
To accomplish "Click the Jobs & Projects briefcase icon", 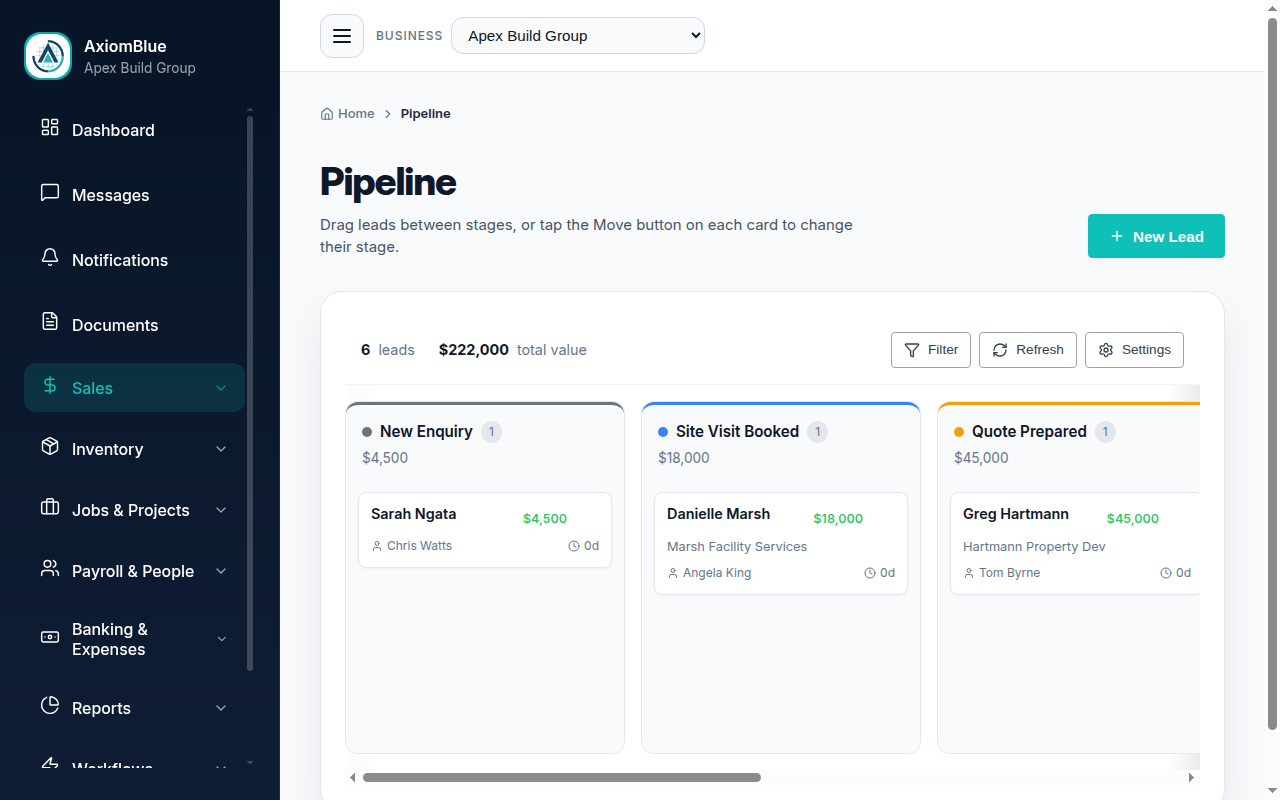I will pyautogui.click(x=50, y=508).
